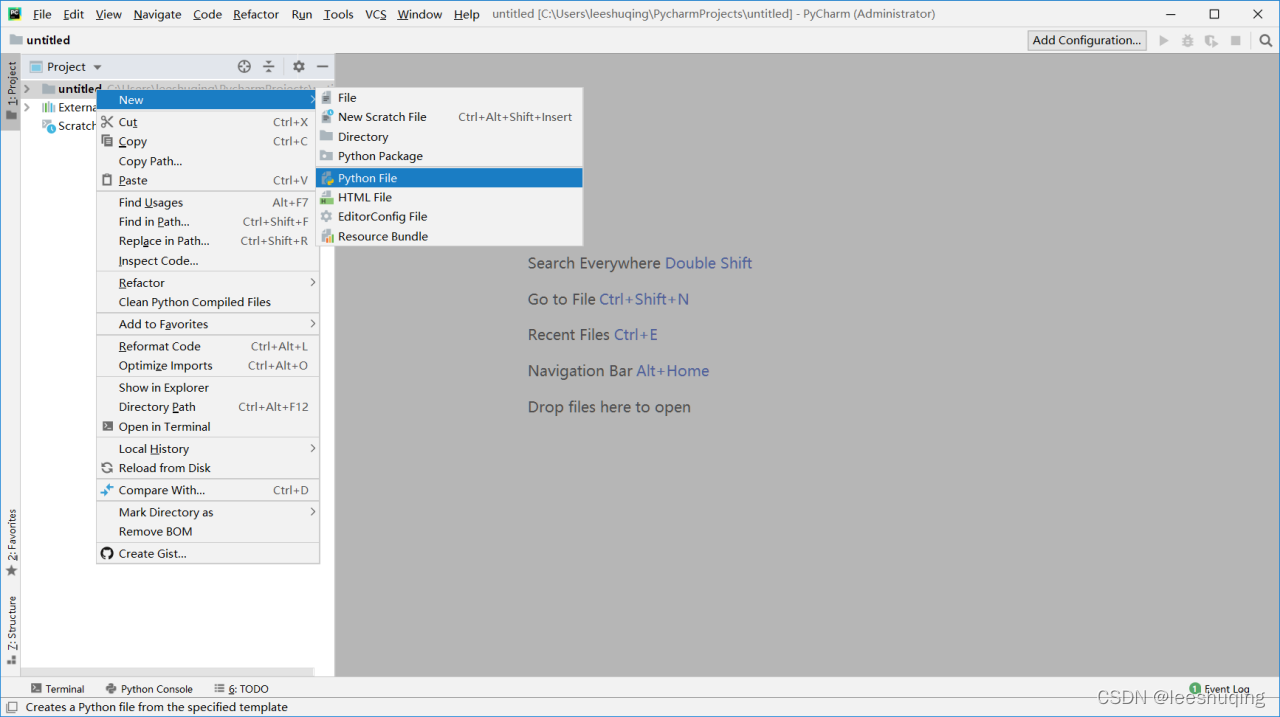Open the Terminal tool window tab

57,688
